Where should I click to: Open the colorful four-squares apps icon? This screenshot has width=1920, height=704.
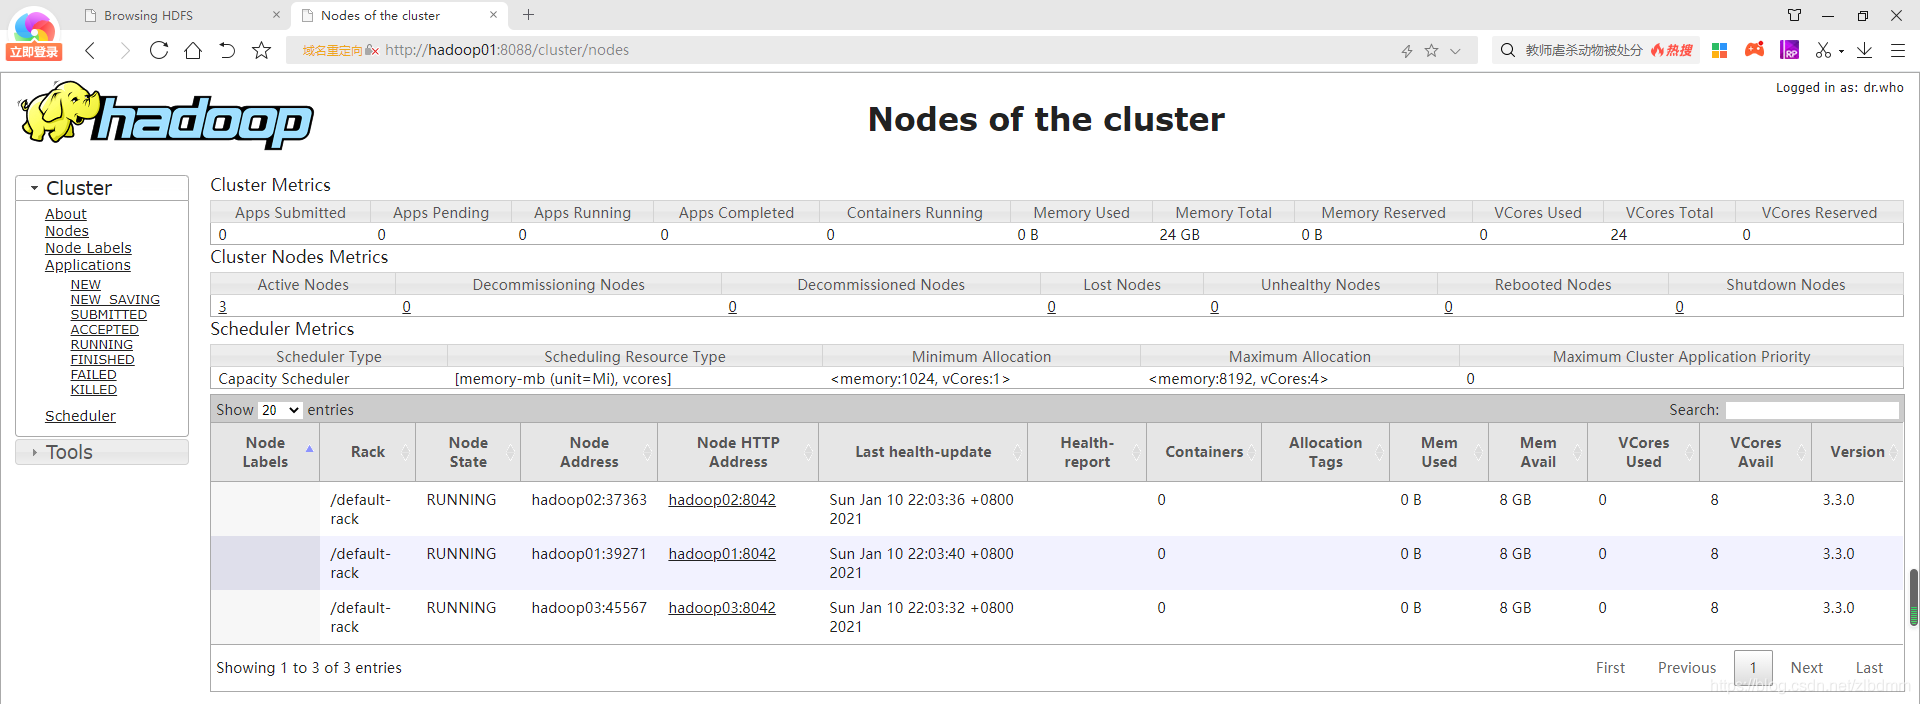point(1720,50)
